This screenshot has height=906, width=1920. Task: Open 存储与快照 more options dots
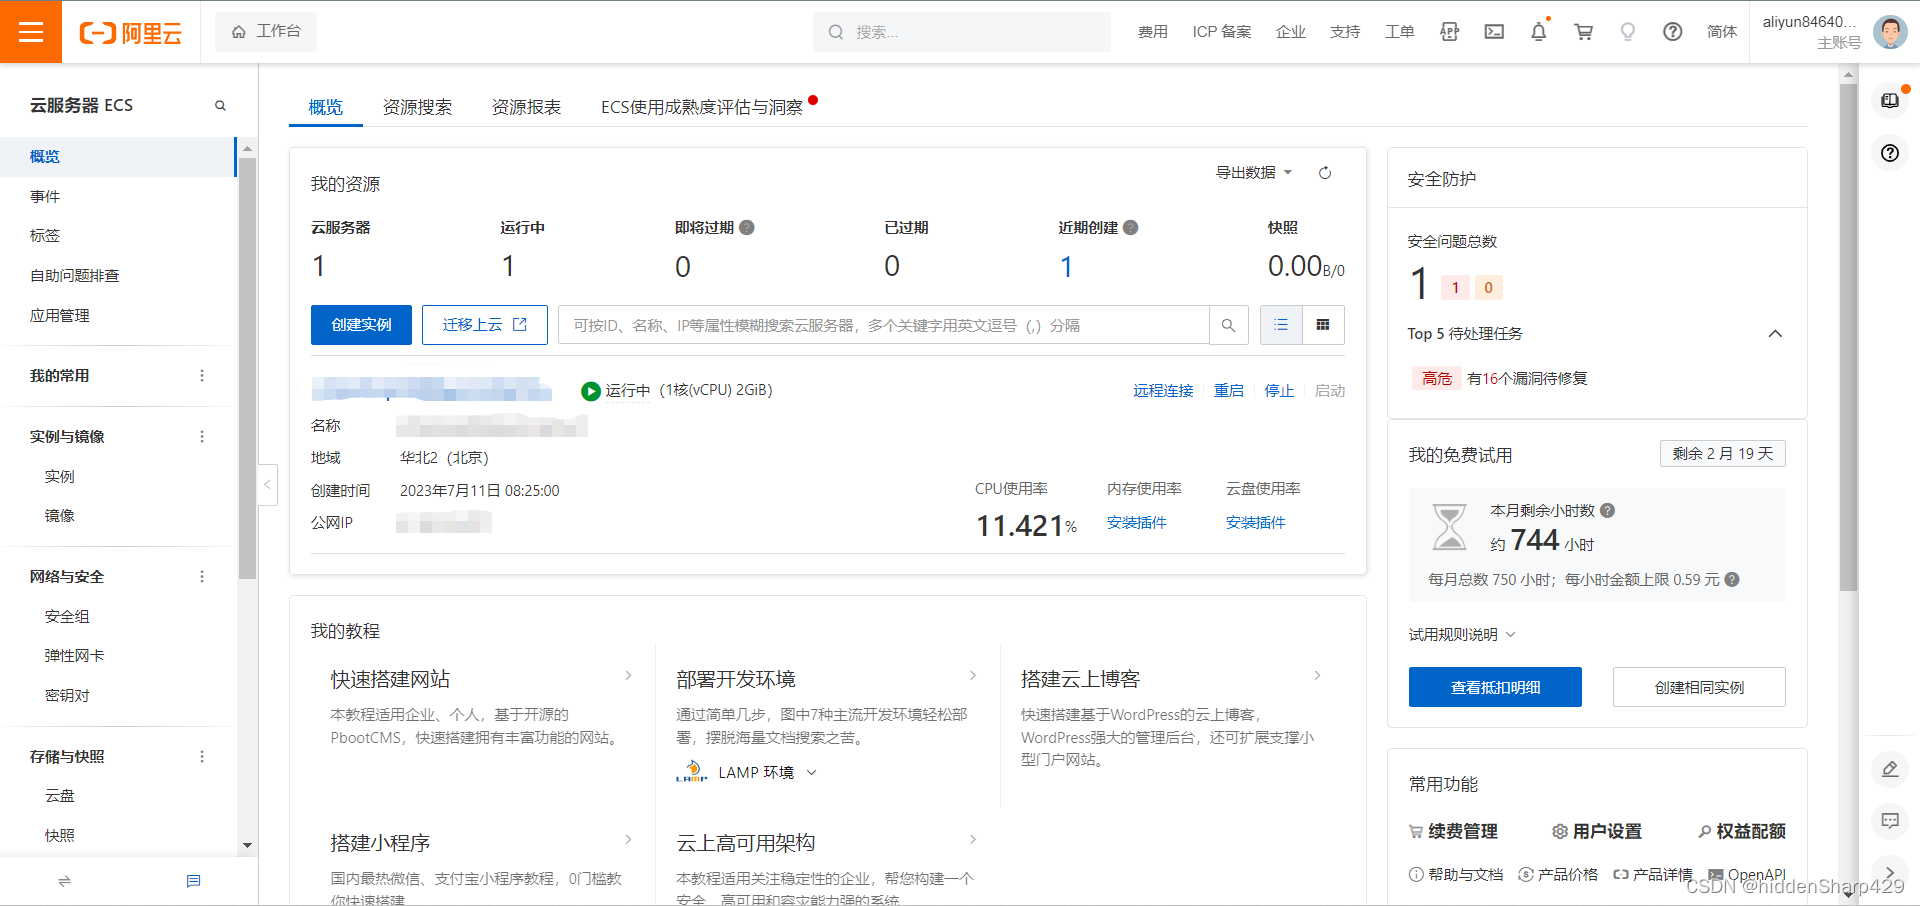[x=202, y=757]
